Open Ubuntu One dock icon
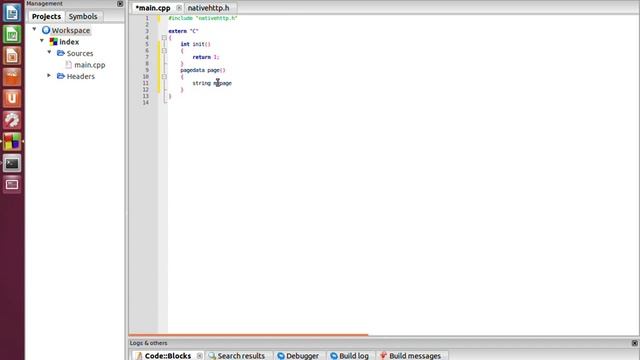 [12, 99]
